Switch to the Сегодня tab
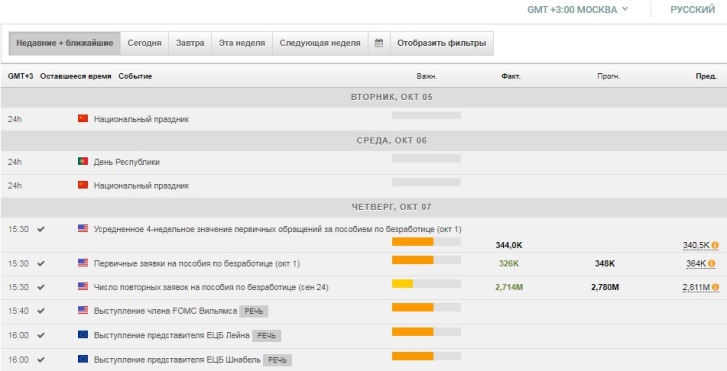 (144, 43)
